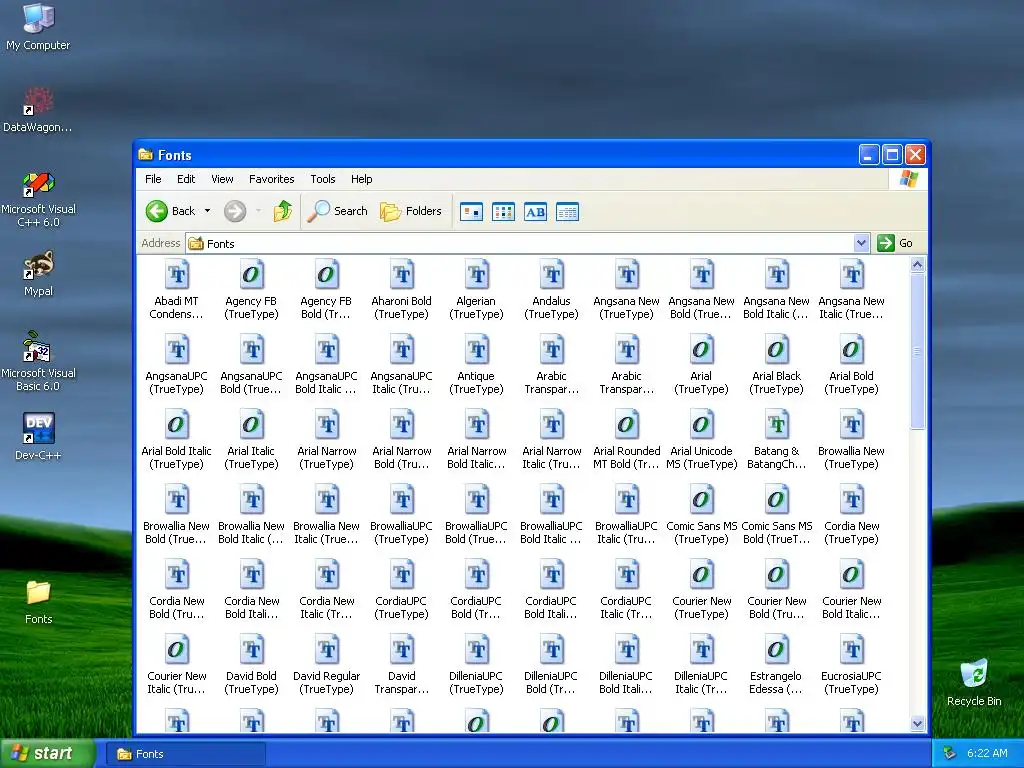Click the system tray notification icon

(950, 754)
